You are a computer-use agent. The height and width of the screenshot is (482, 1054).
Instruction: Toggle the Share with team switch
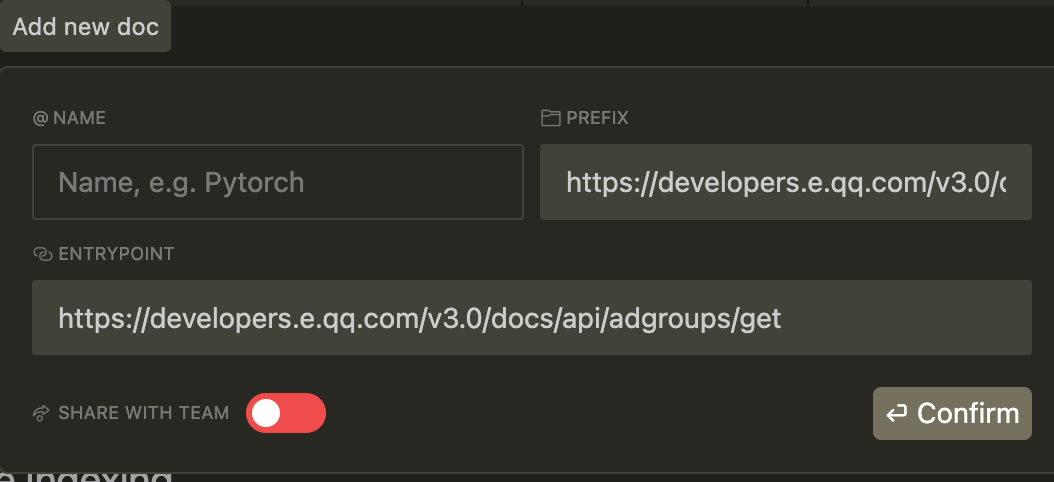coord(286,413)
